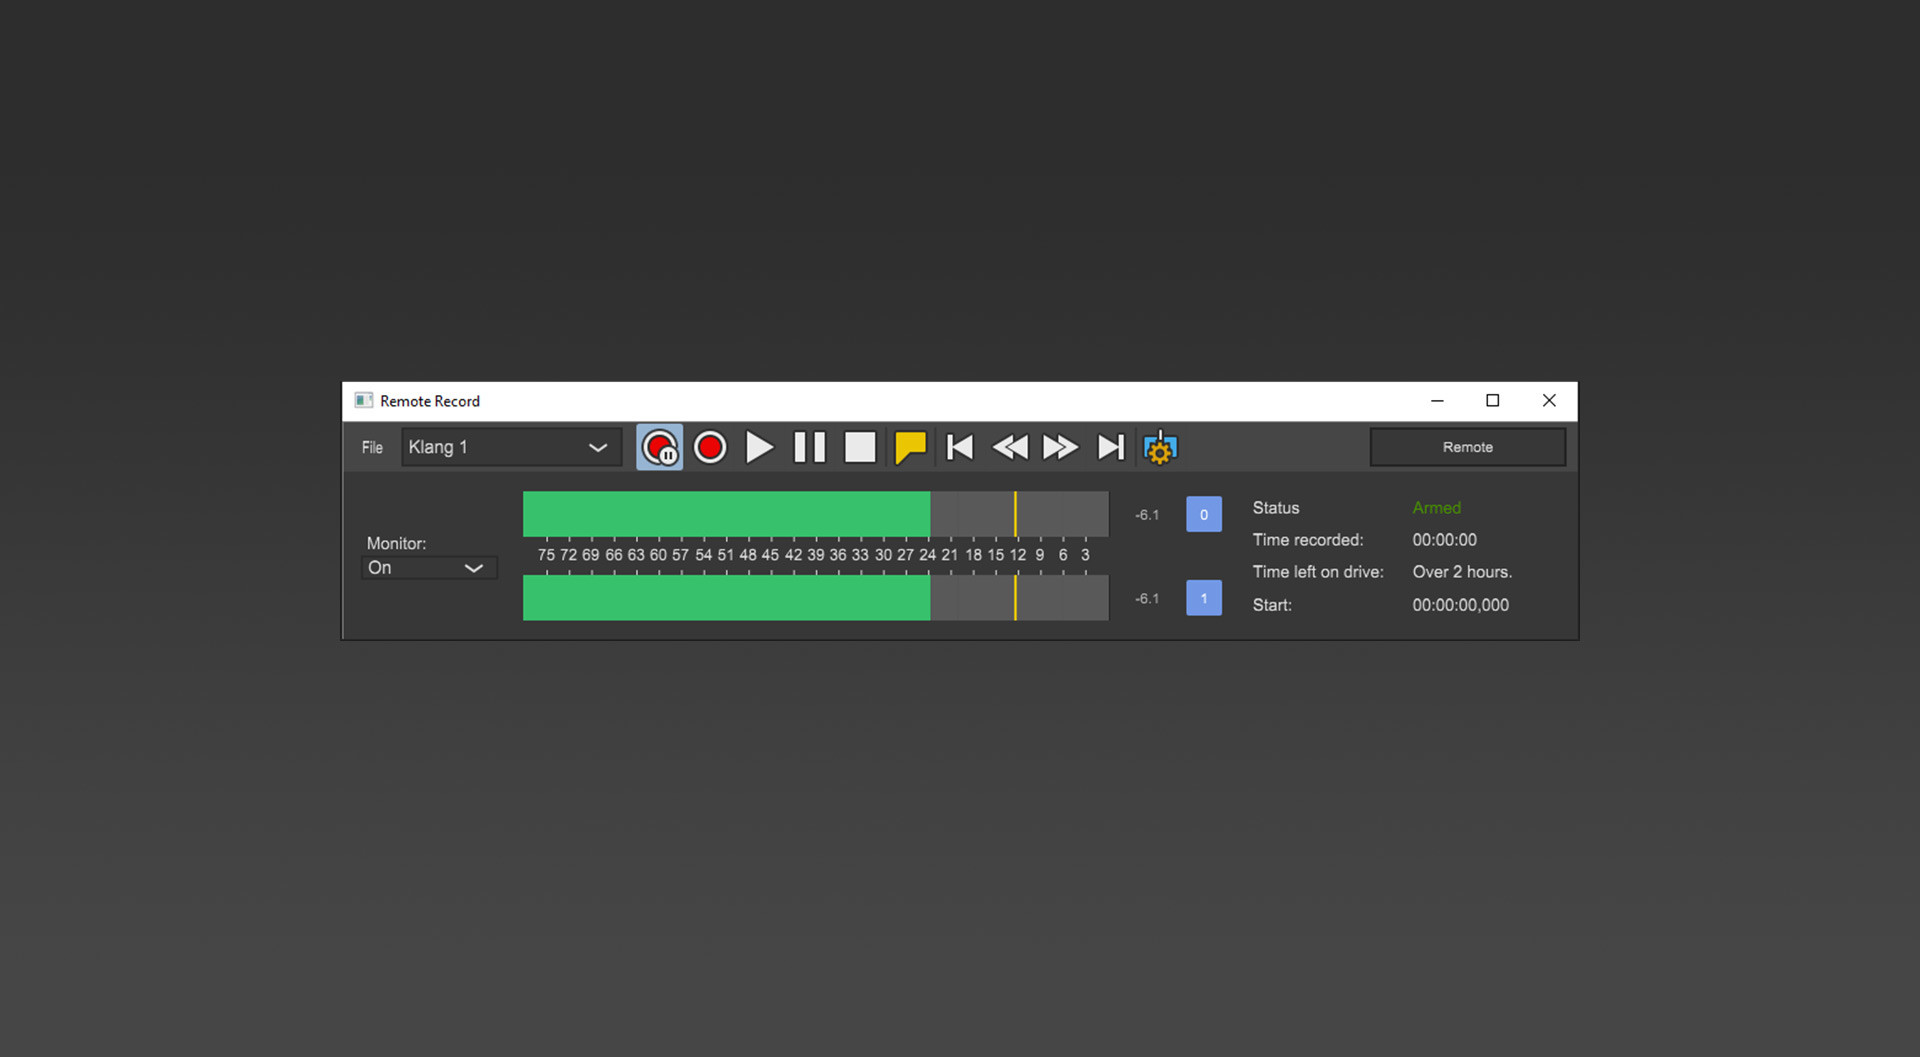1920x1057 pixels.
Task: Close the Remote Record window
Action: (1549, 400)
